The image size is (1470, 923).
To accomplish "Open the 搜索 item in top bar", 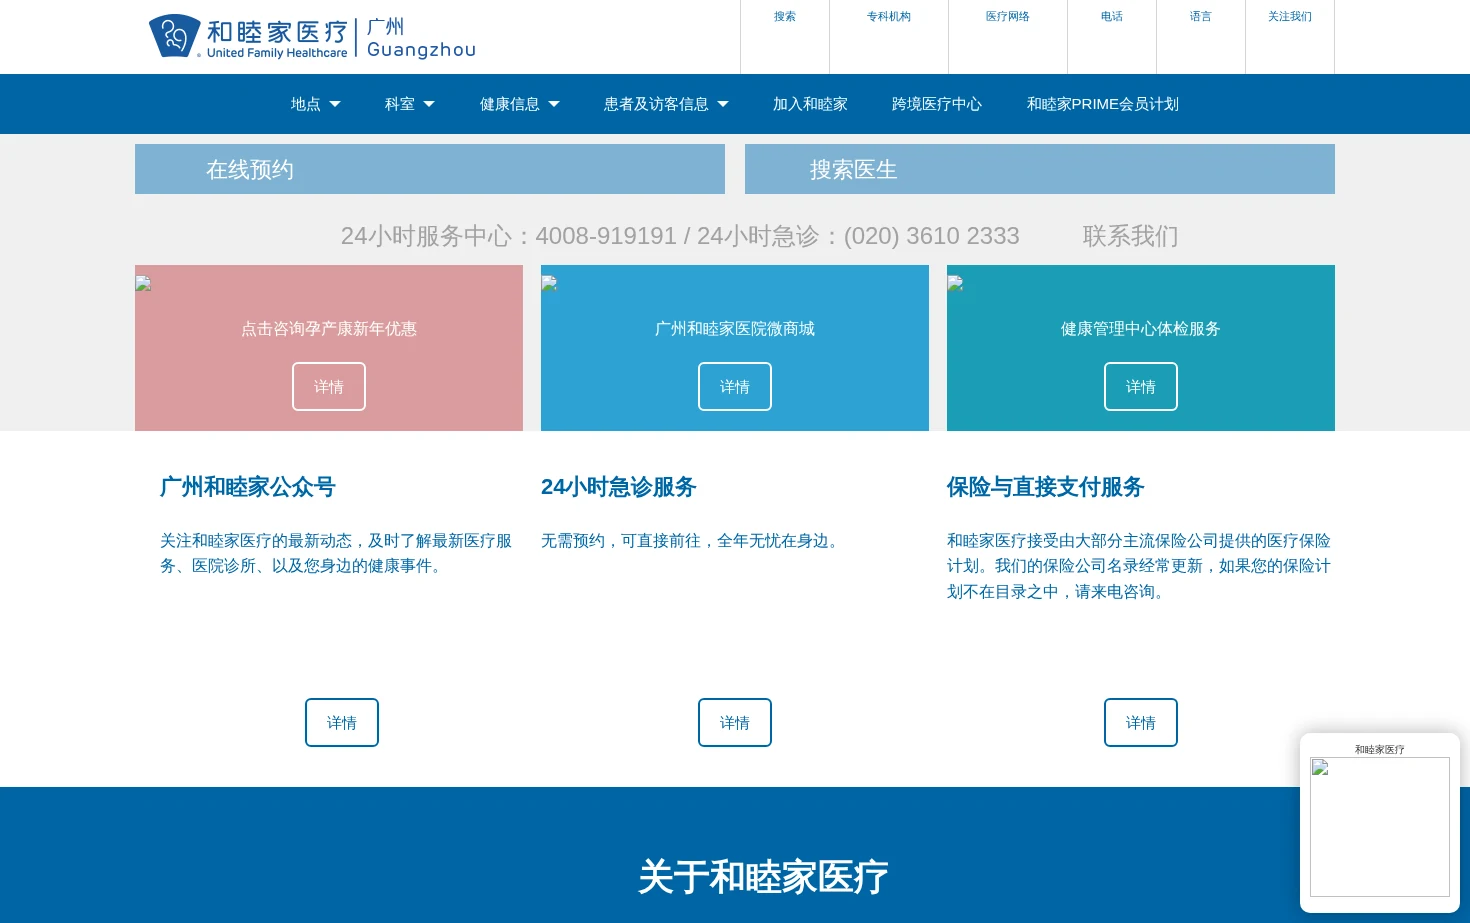I will click(785, 16).
